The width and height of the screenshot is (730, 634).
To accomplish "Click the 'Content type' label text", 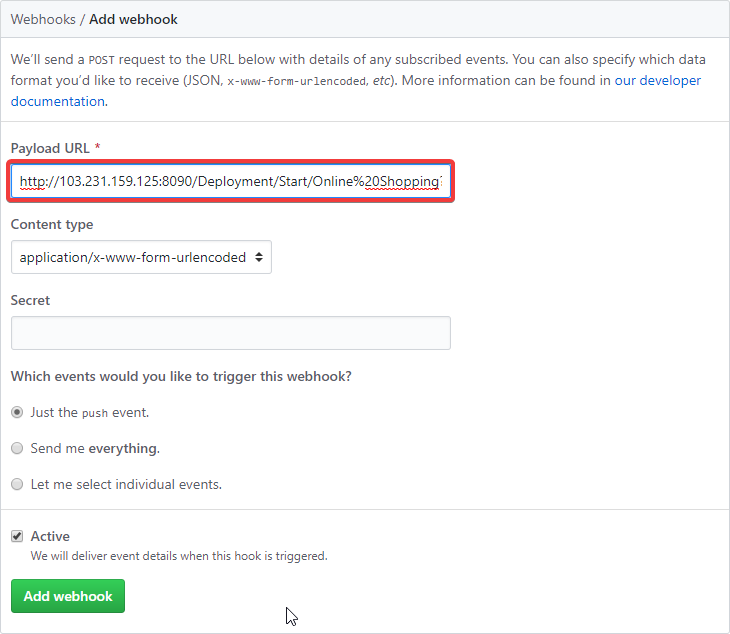I will pos(52,224).
